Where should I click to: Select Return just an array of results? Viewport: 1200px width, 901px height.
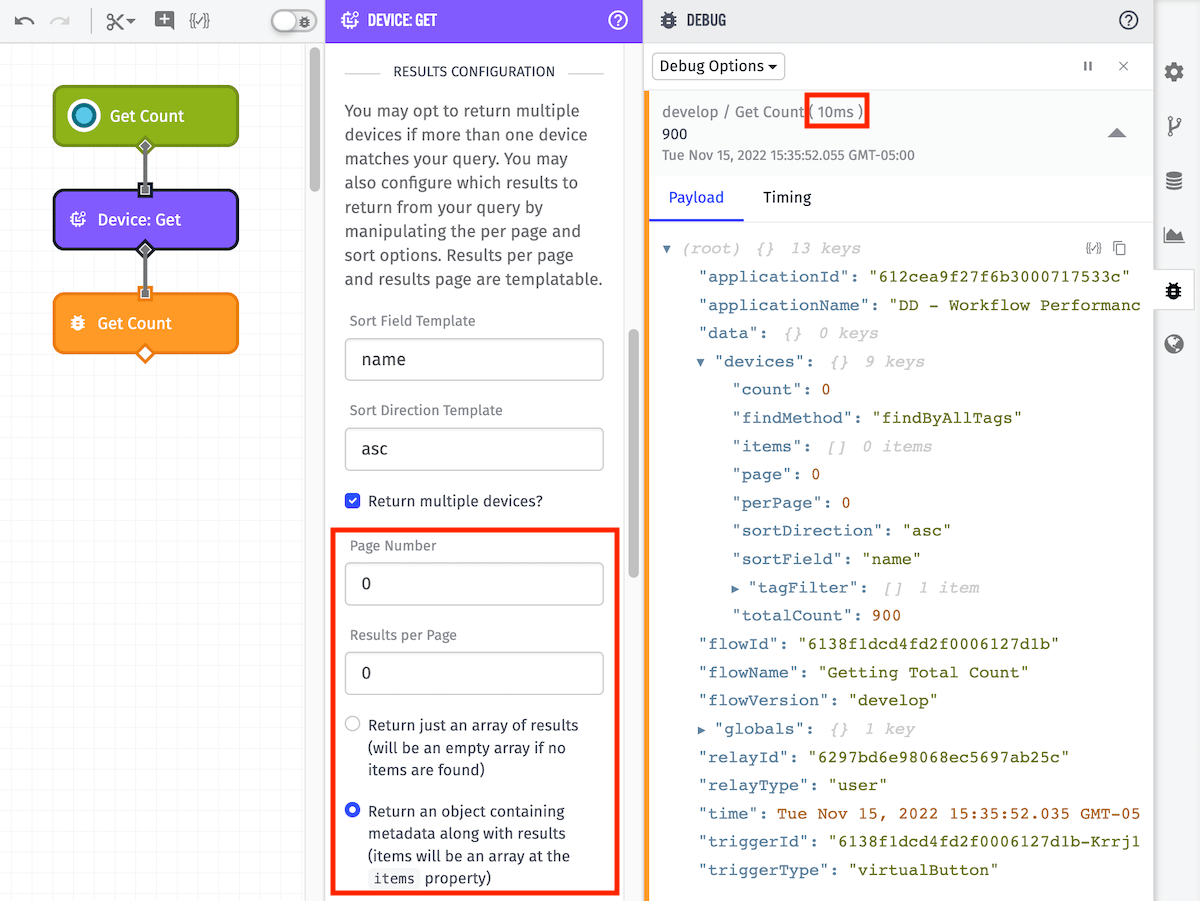(x=352, y=724)
